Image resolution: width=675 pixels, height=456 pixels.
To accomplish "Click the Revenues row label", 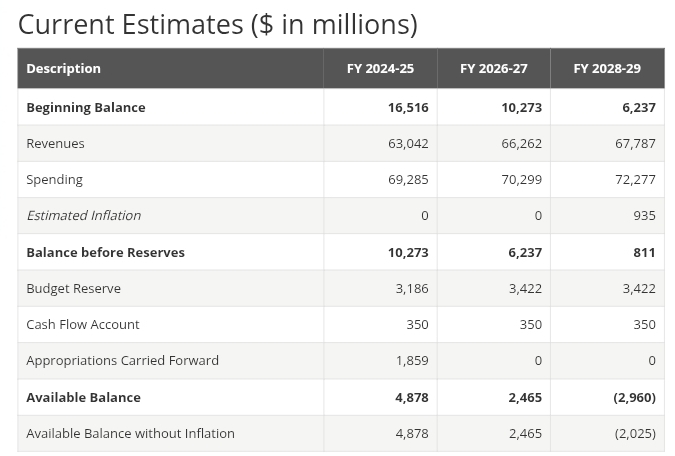I will pyautogui.click(x=55, y=143).
